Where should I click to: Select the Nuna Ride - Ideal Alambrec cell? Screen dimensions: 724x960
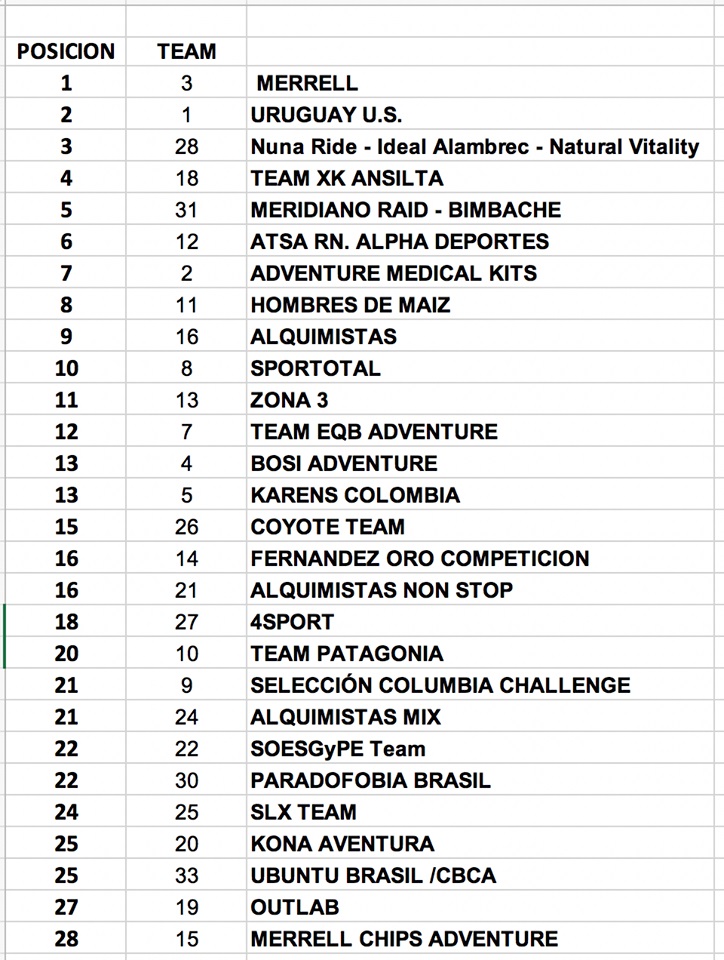(475, 147)
